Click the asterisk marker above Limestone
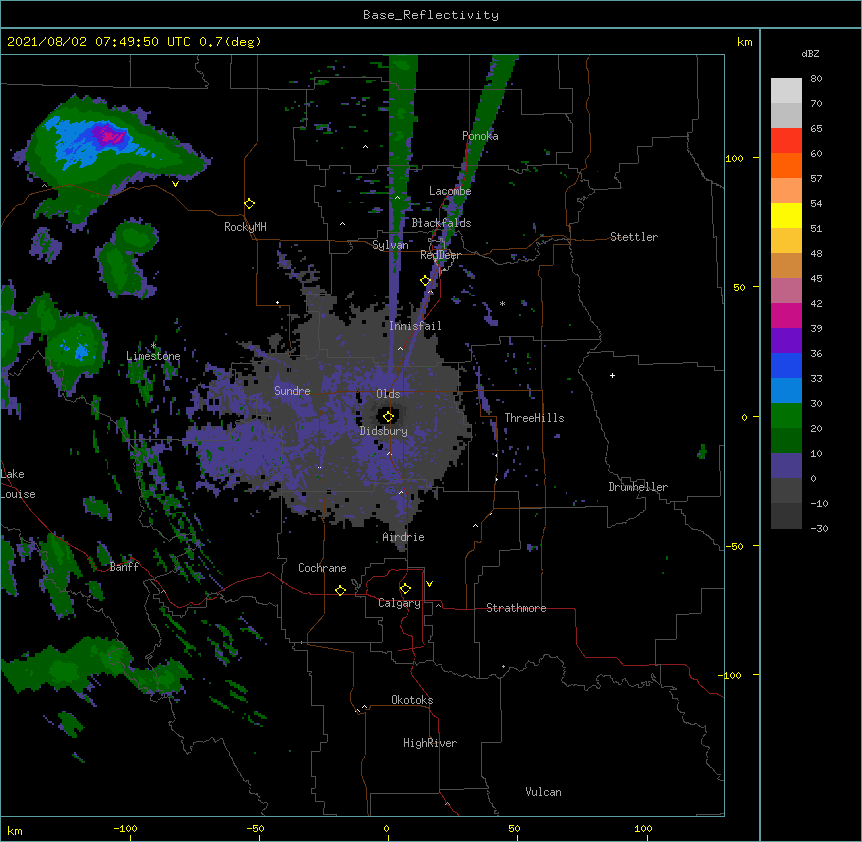Viewport: 862px width, 842px height. coord(153,346)
